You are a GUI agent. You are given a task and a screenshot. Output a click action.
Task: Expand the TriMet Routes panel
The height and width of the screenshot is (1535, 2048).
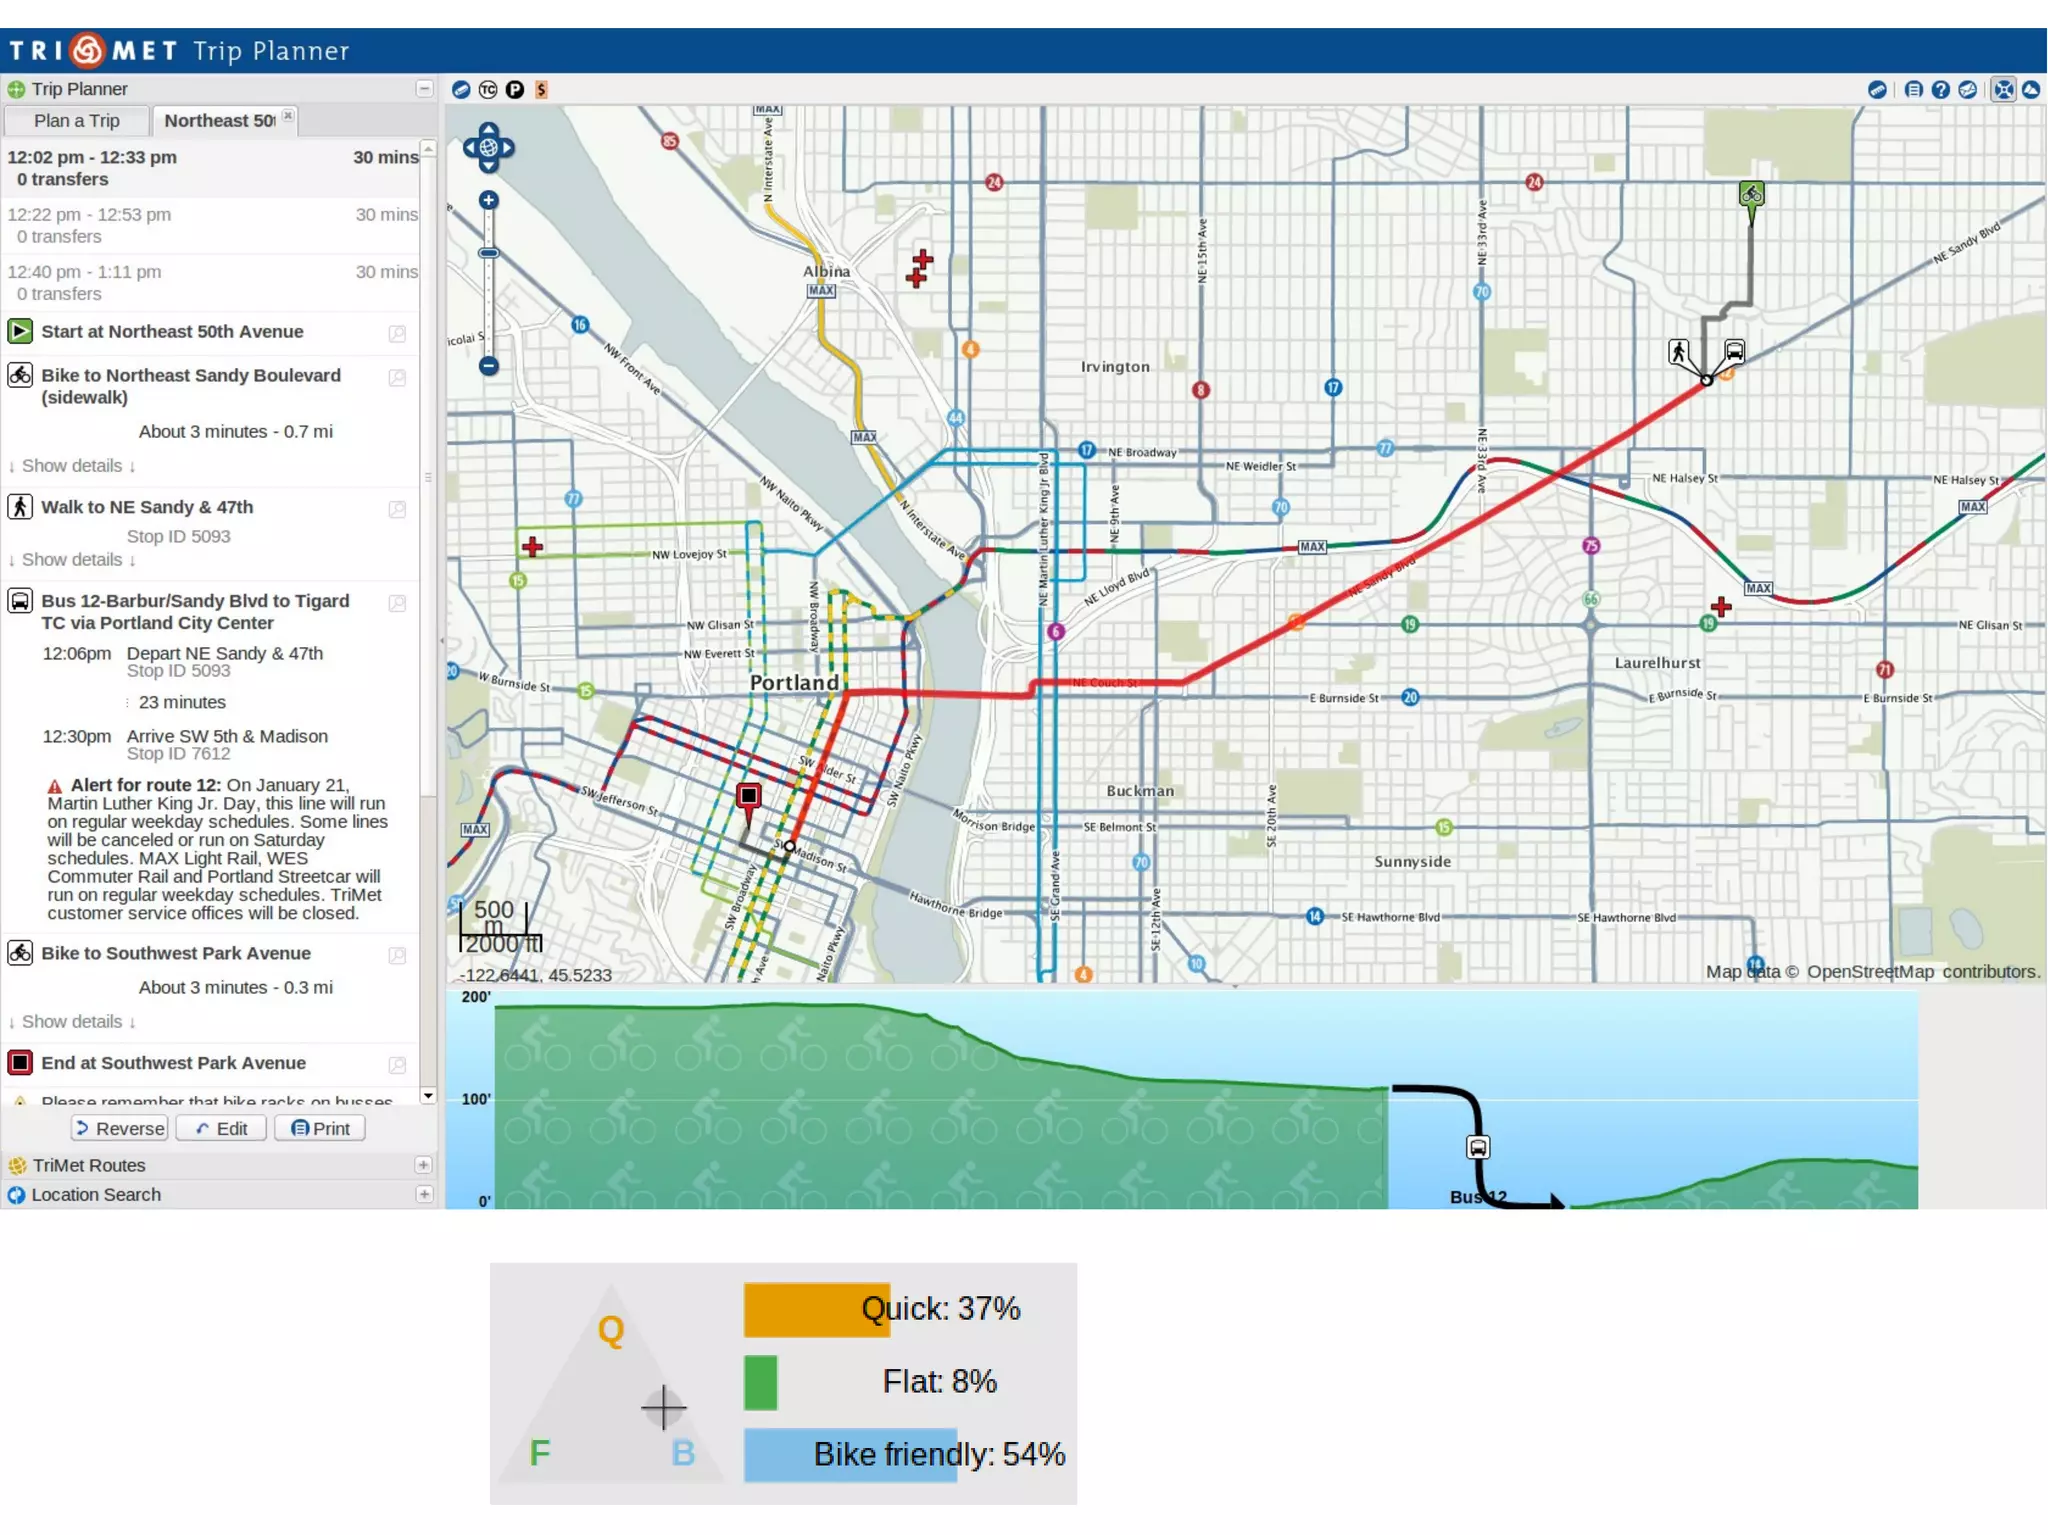(423, 1165)
